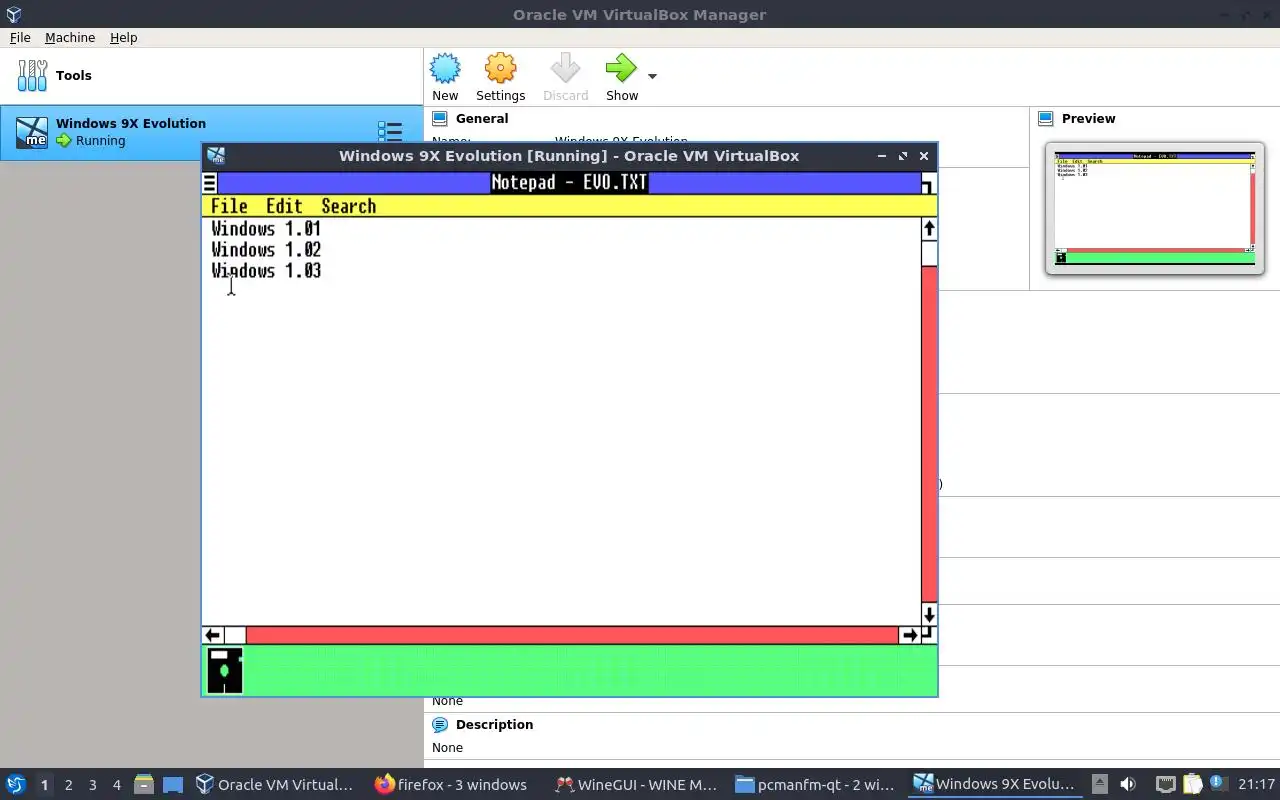Activate WineGUI taskbar entry
Screen dimensions: 1280x800
click(636, 785)
